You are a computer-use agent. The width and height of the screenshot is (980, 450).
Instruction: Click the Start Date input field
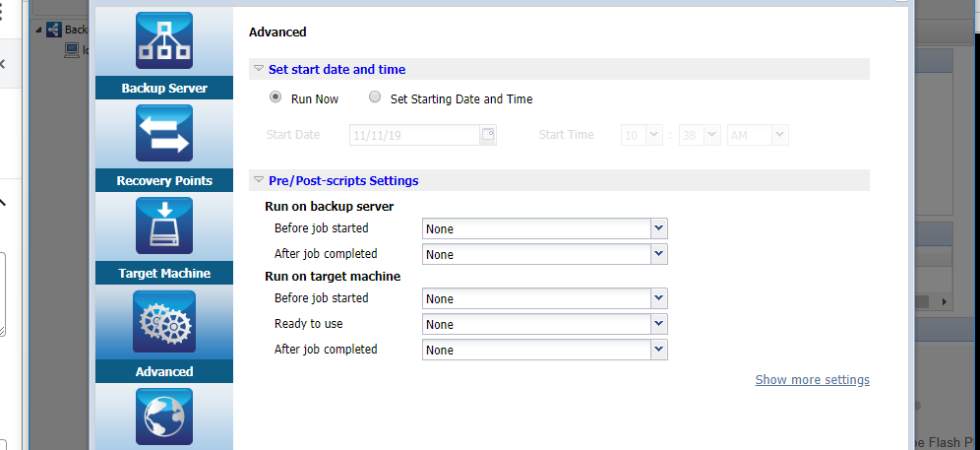click(414, 135)
